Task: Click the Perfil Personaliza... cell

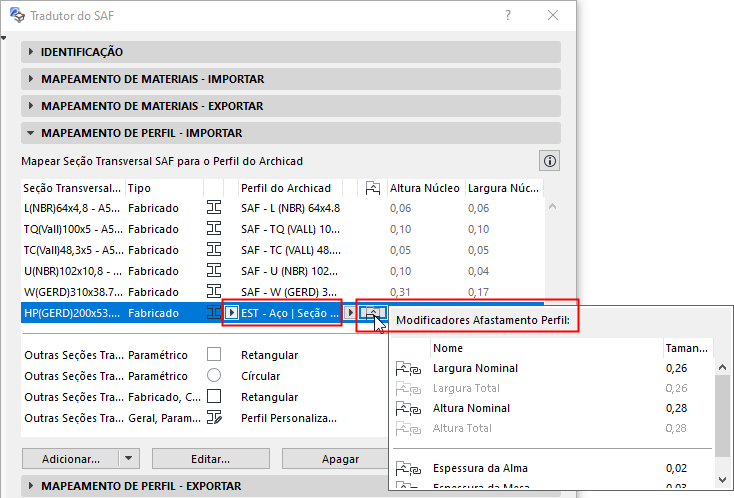Action: point(289,418)
